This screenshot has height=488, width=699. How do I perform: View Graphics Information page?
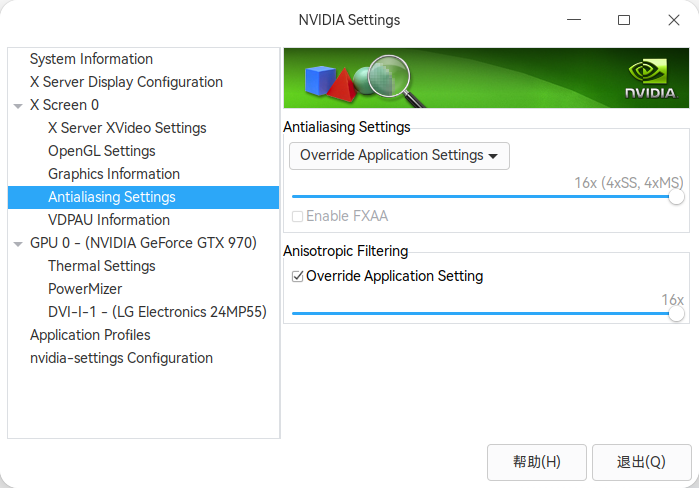point(114,174)
